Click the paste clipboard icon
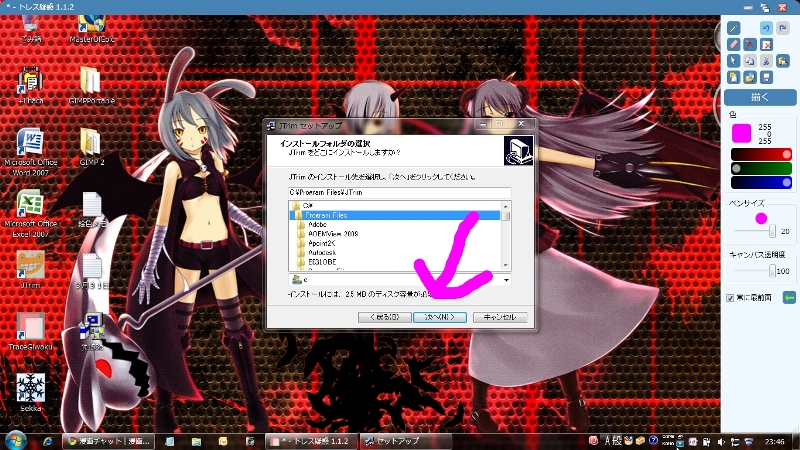The image size is (800, 450). tap(783, 61)
